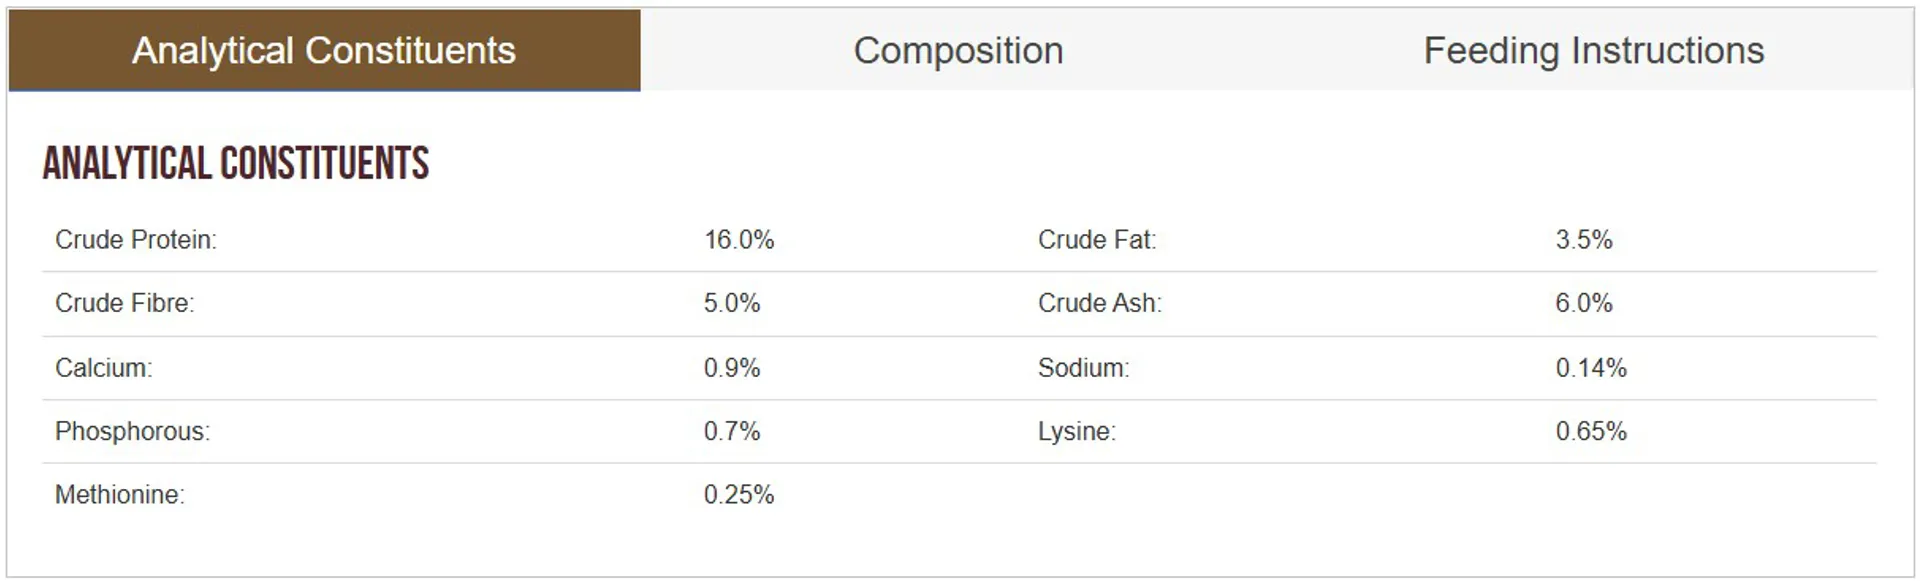Click the 3.5% fat value
Screen dimensions: 1920x581
point(1584,240)
